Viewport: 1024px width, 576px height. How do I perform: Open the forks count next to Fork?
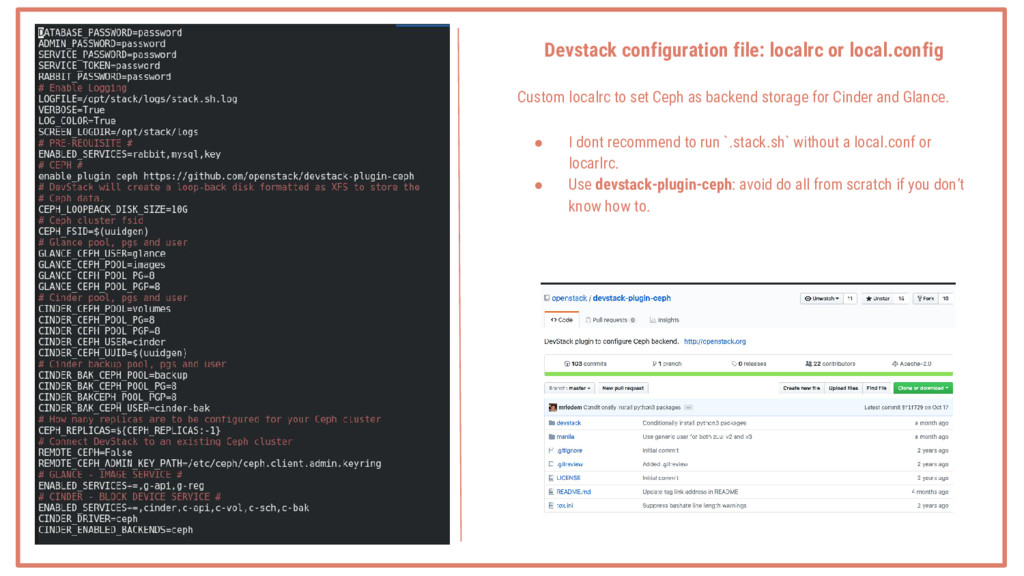pos(946,298)
